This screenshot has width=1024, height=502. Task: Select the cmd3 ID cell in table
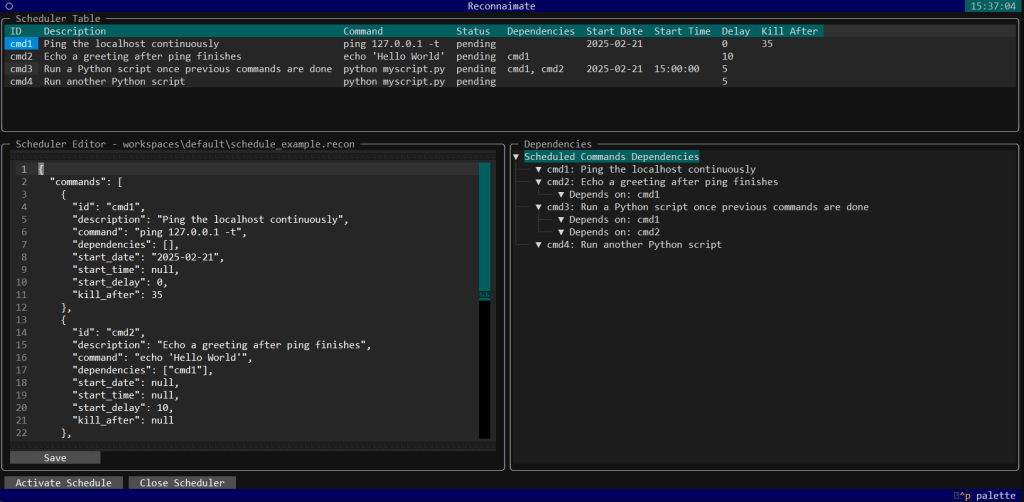click(x=21, y=69)
